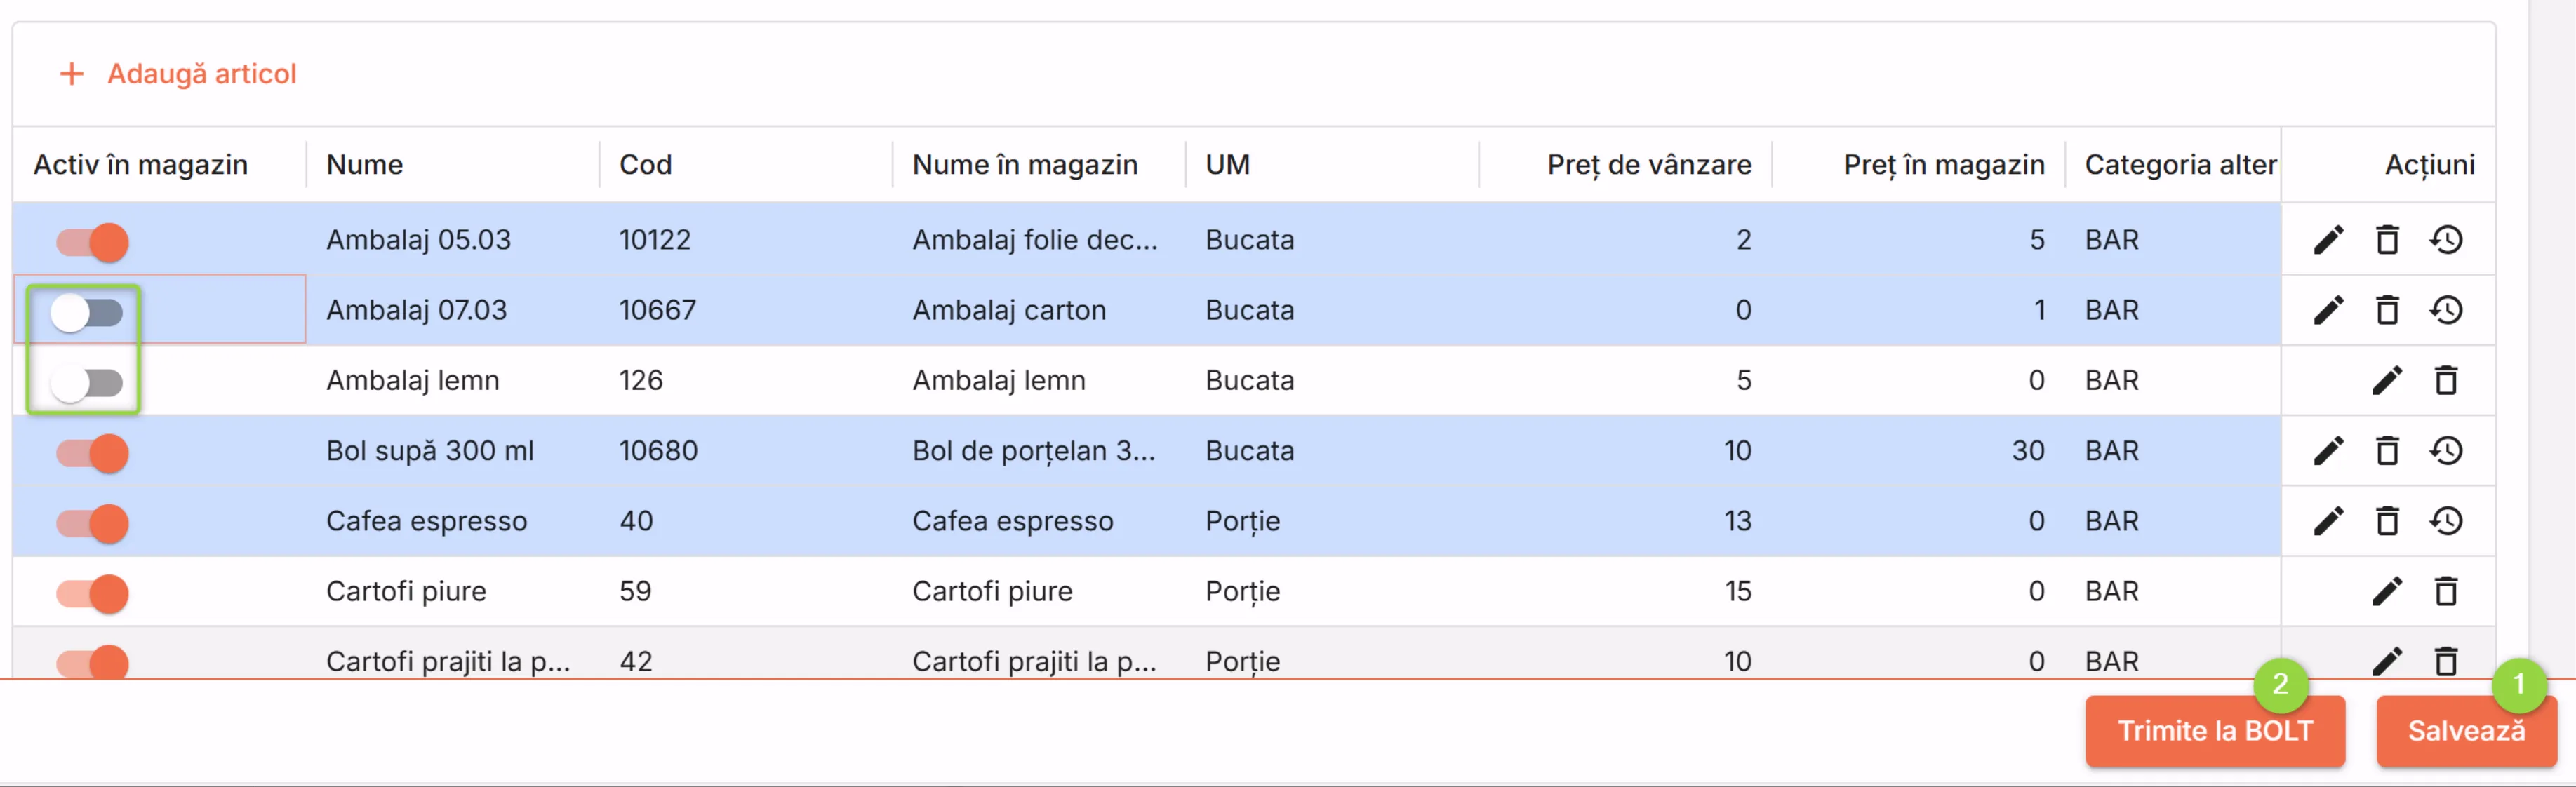Viewport: 2576px width, 787px height.
Task: Activate the Ambalaj lemn toggle
Action: [87, 383]
